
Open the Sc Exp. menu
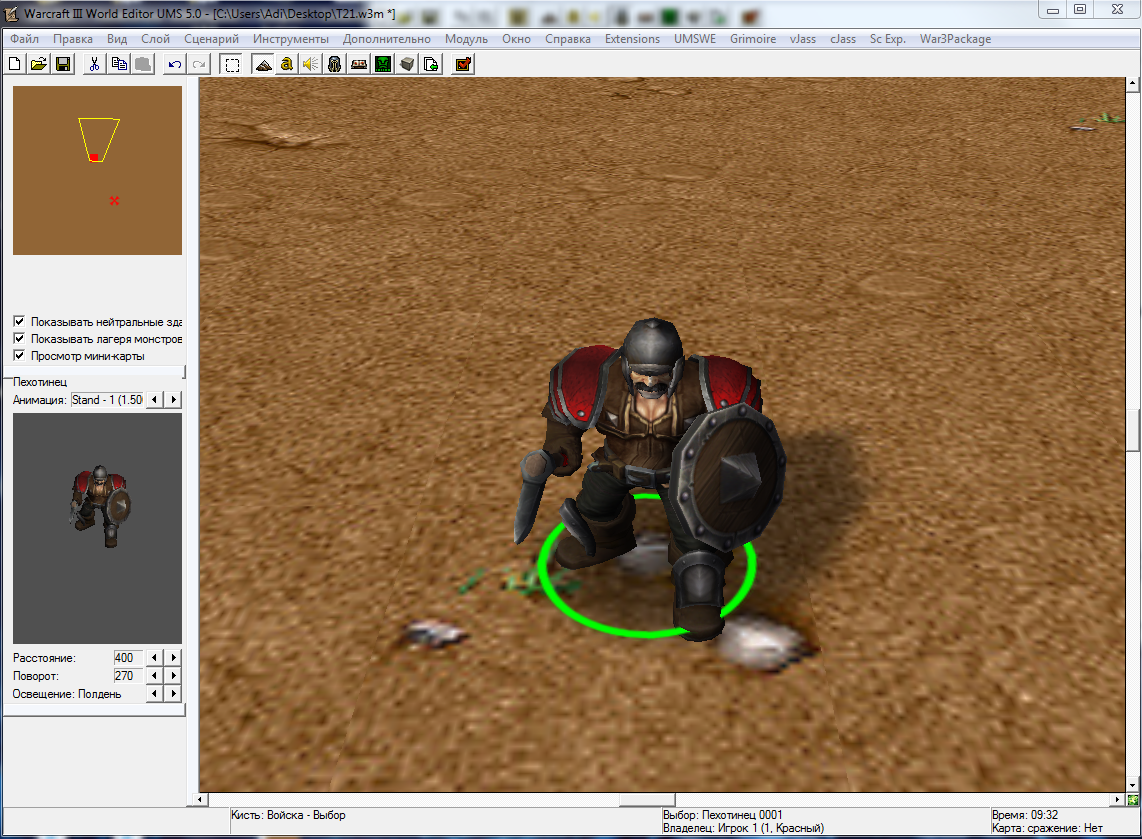(888, 39)
